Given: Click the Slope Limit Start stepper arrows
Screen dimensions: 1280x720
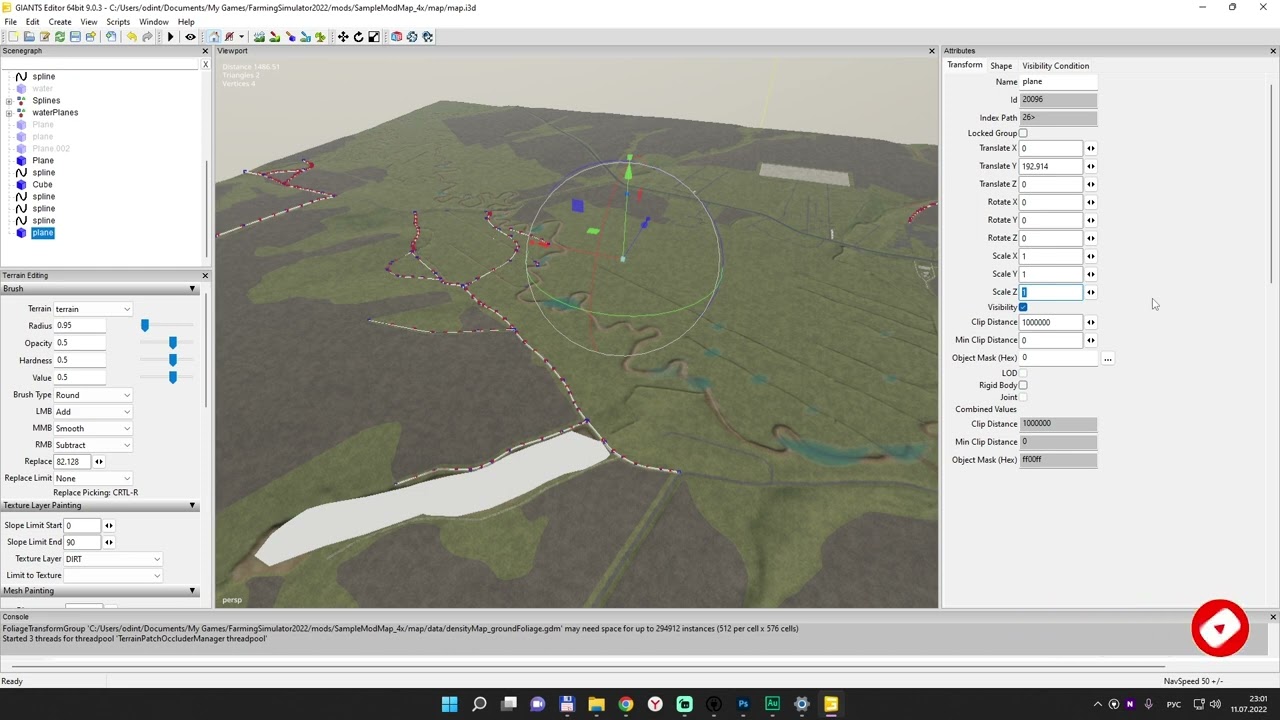Looking at the screenshot, I should pyautogui.click(x=109, y=525).
